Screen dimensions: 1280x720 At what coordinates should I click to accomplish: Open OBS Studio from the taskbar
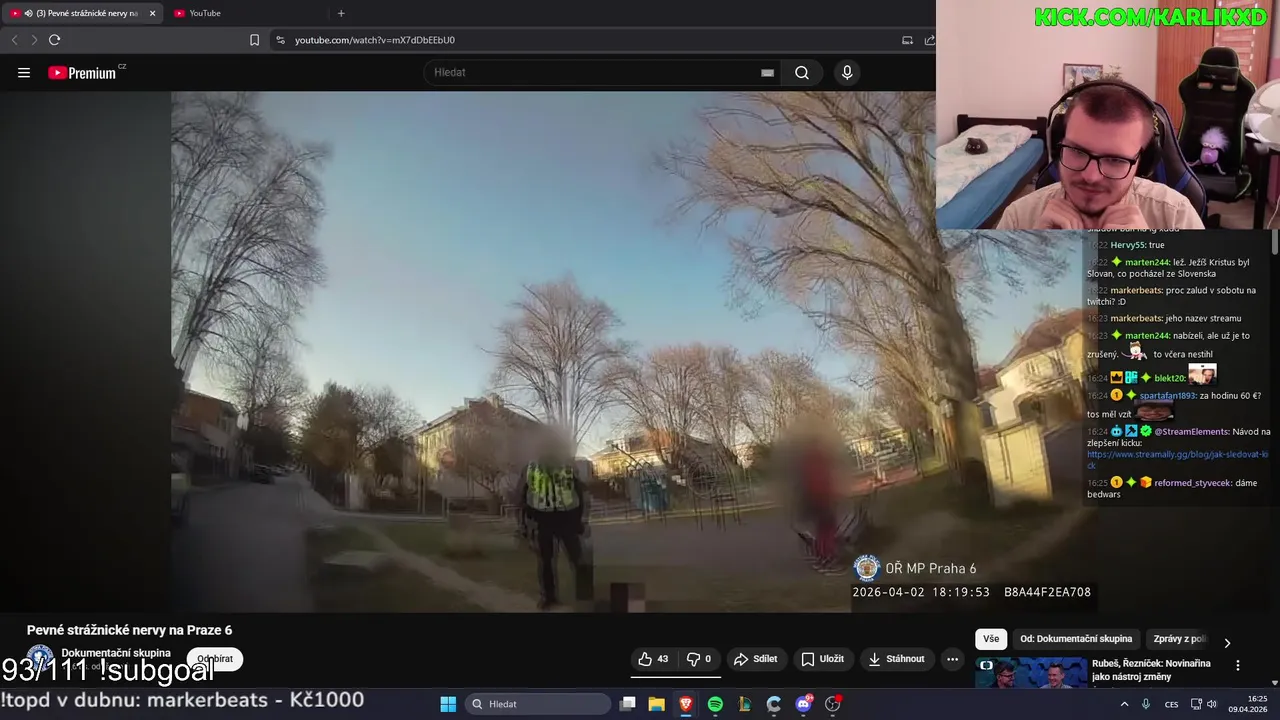[833, 704]
